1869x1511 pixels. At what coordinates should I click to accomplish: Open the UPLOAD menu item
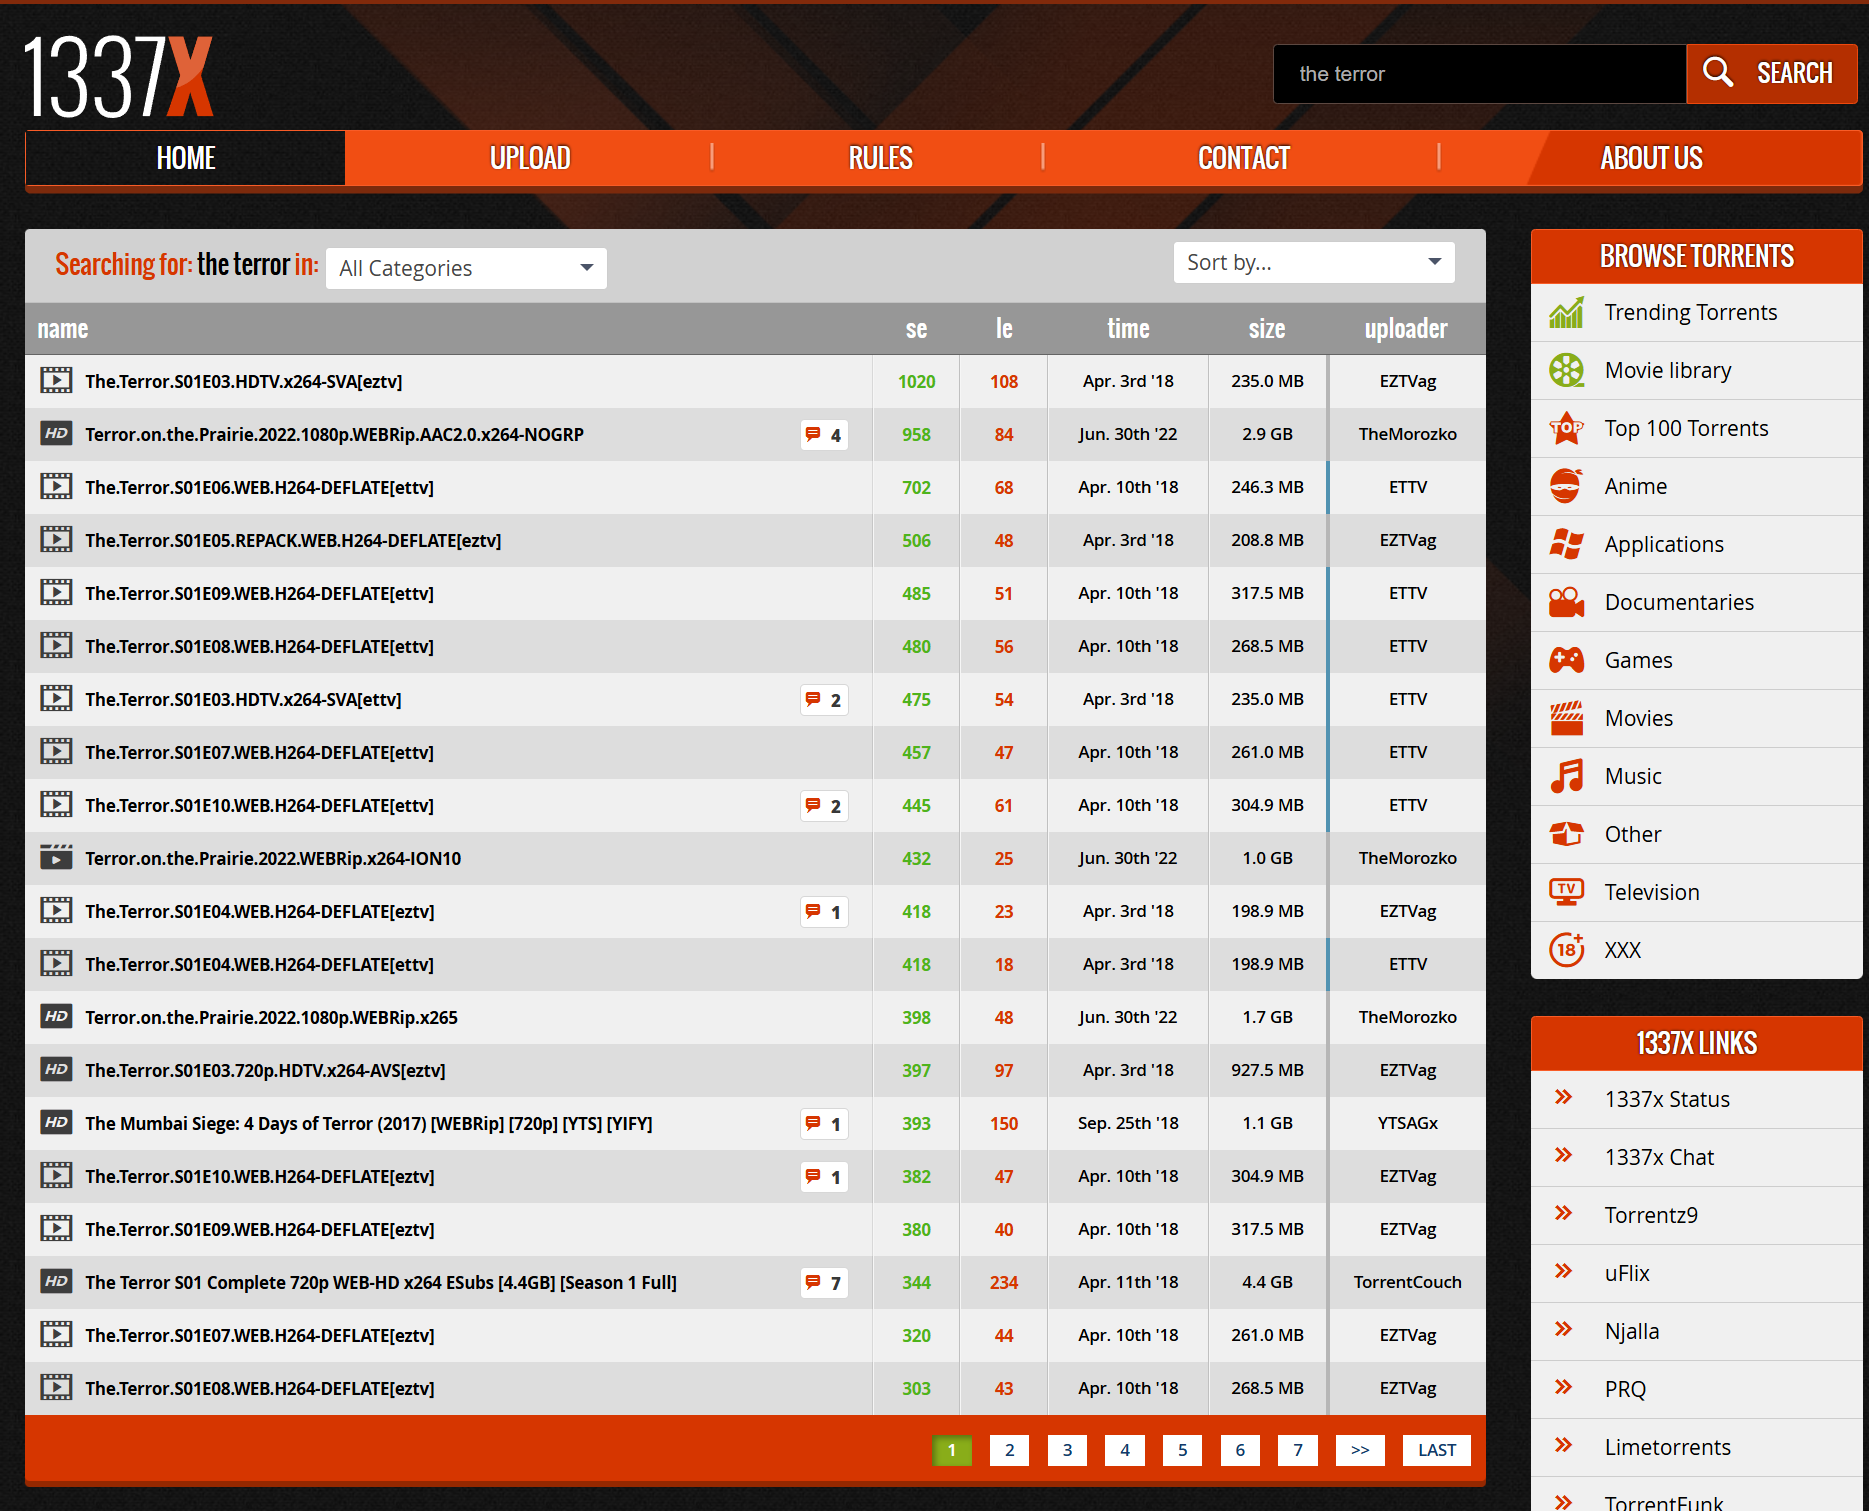[x=530, y=158]
